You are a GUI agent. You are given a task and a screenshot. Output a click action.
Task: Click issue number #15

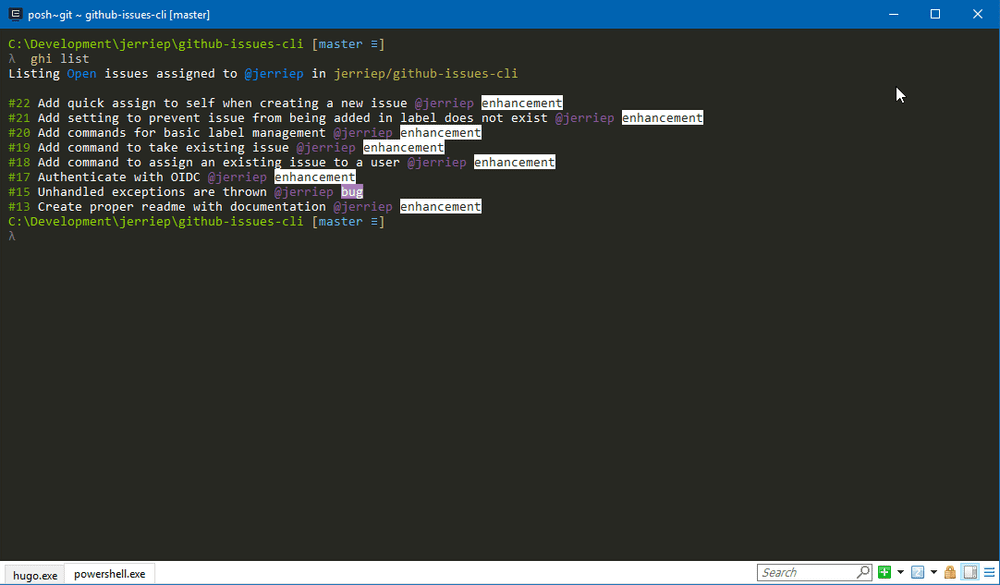(x=19, y=191)
